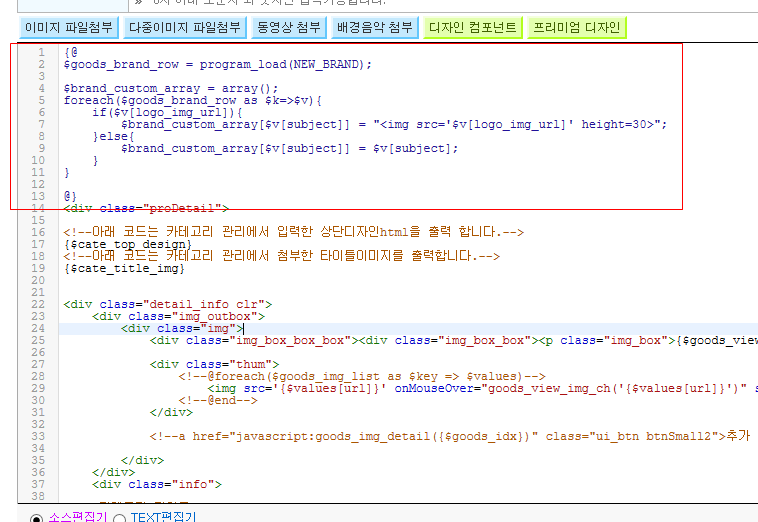Place cursor on program_load(NEW_BRAND) line
Viewport: 758px width, 522px height.
click(218, 64)
